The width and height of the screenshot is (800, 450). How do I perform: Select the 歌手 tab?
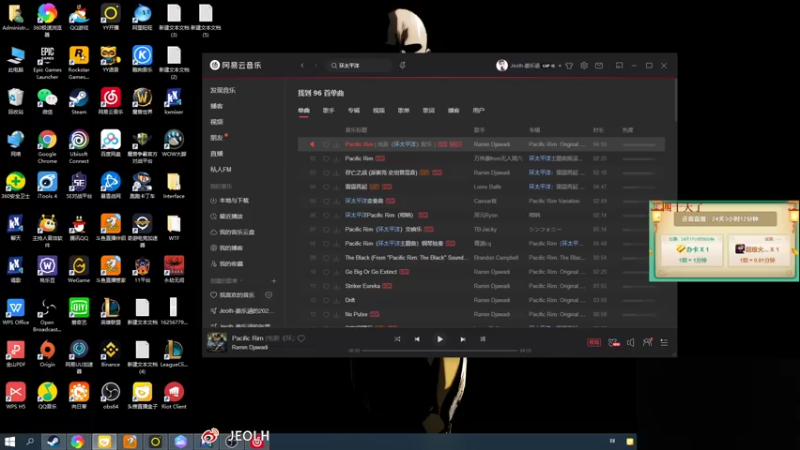(x=329, y=111)
